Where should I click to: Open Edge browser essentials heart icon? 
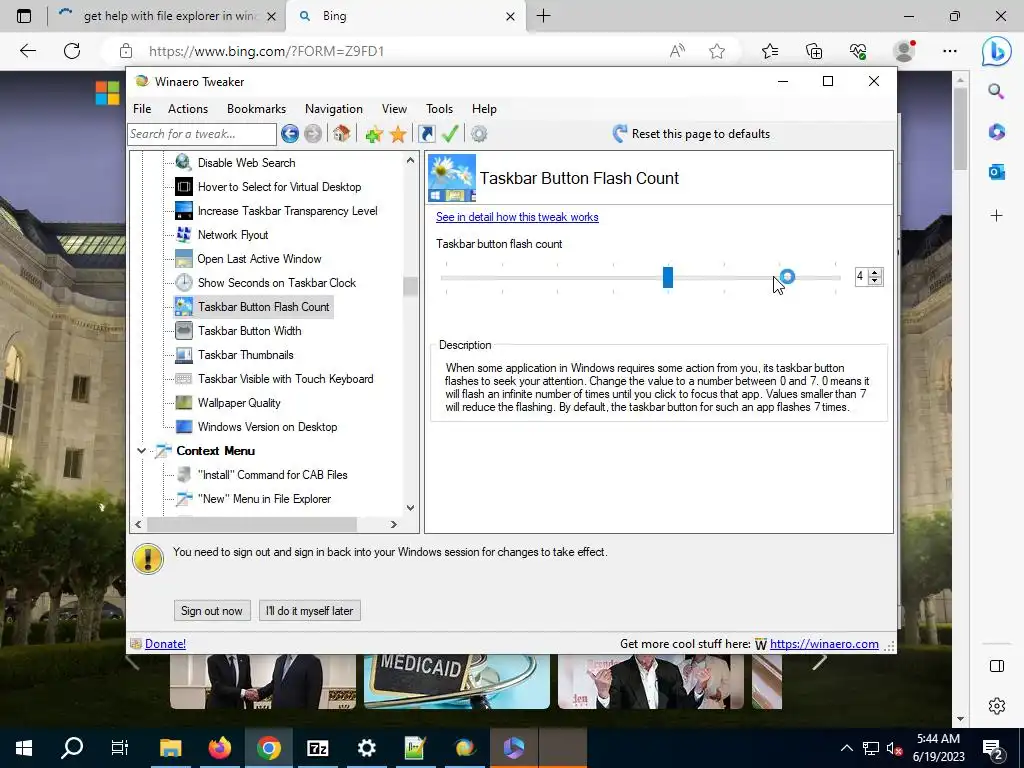[858, 51]
